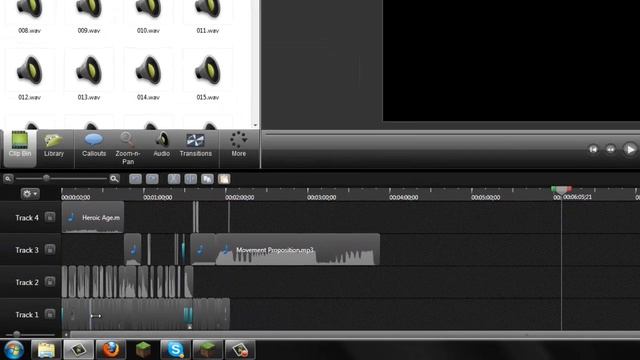This screenshot has width=640, height=360.
Task: Toggle the lock on Track 4
Action: point(50,217)
